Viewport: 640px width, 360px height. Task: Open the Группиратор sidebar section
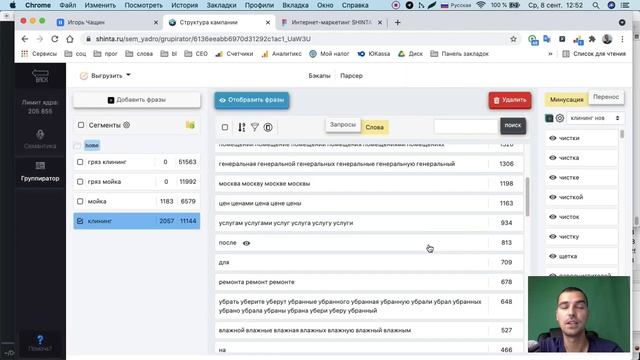pos(40,171)
